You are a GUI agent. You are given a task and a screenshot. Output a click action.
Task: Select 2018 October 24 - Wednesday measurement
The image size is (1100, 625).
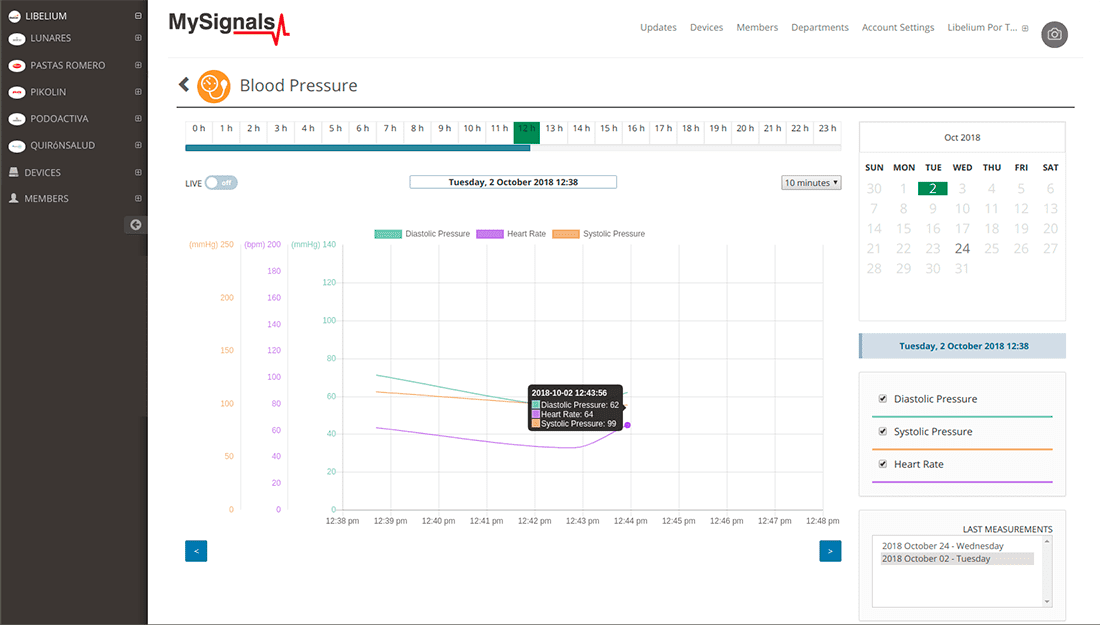pos(943,546)
